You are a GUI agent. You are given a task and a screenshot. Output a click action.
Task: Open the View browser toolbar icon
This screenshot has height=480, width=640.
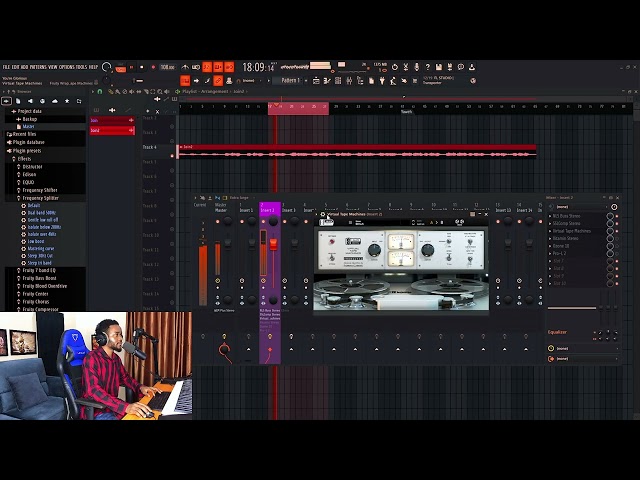pos(360,81)
